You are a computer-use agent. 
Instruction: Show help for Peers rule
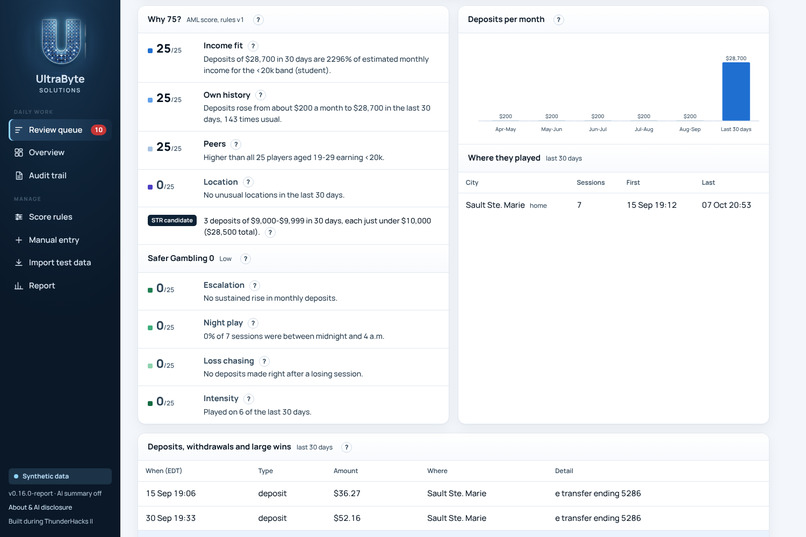[236, 144]
